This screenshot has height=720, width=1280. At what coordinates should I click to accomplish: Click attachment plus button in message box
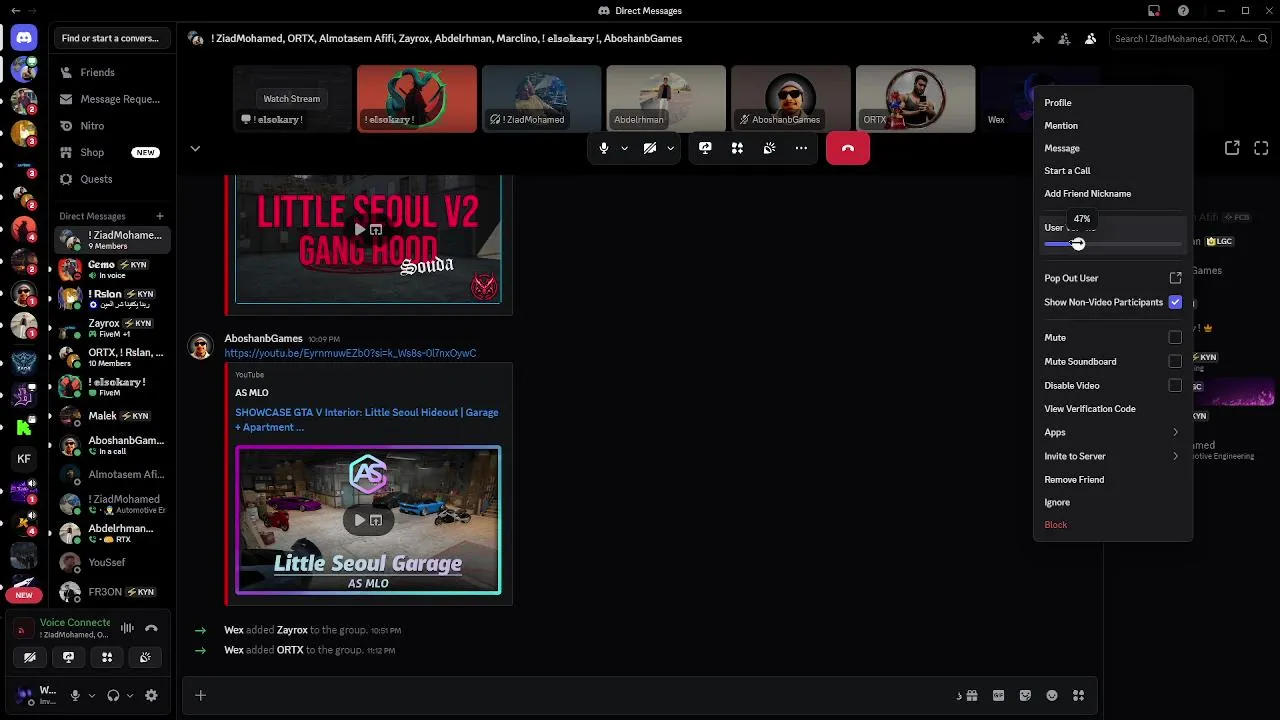pos(200,695)
